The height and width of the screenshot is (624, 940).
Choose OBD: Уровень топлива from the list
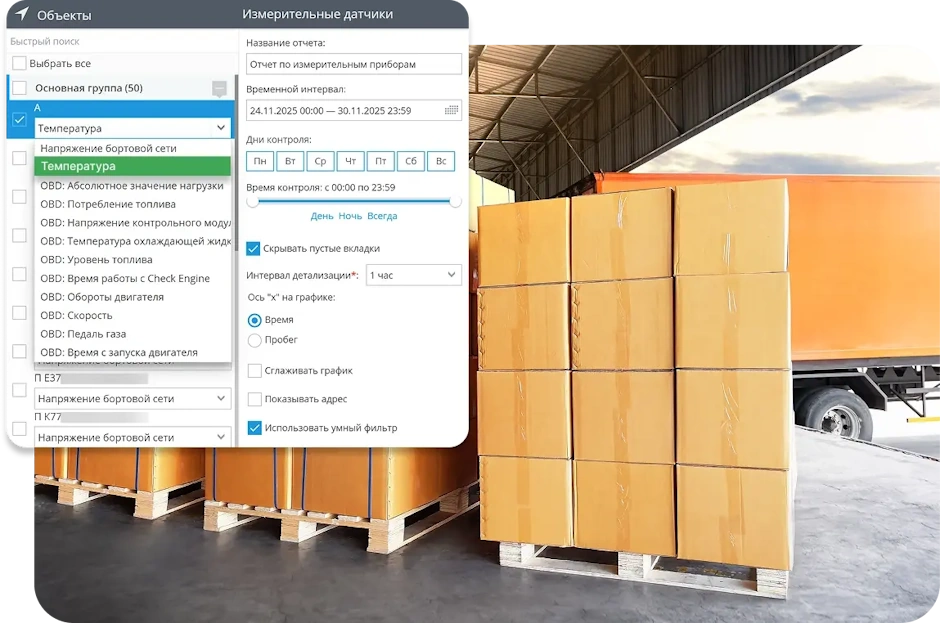coord(96,260)
